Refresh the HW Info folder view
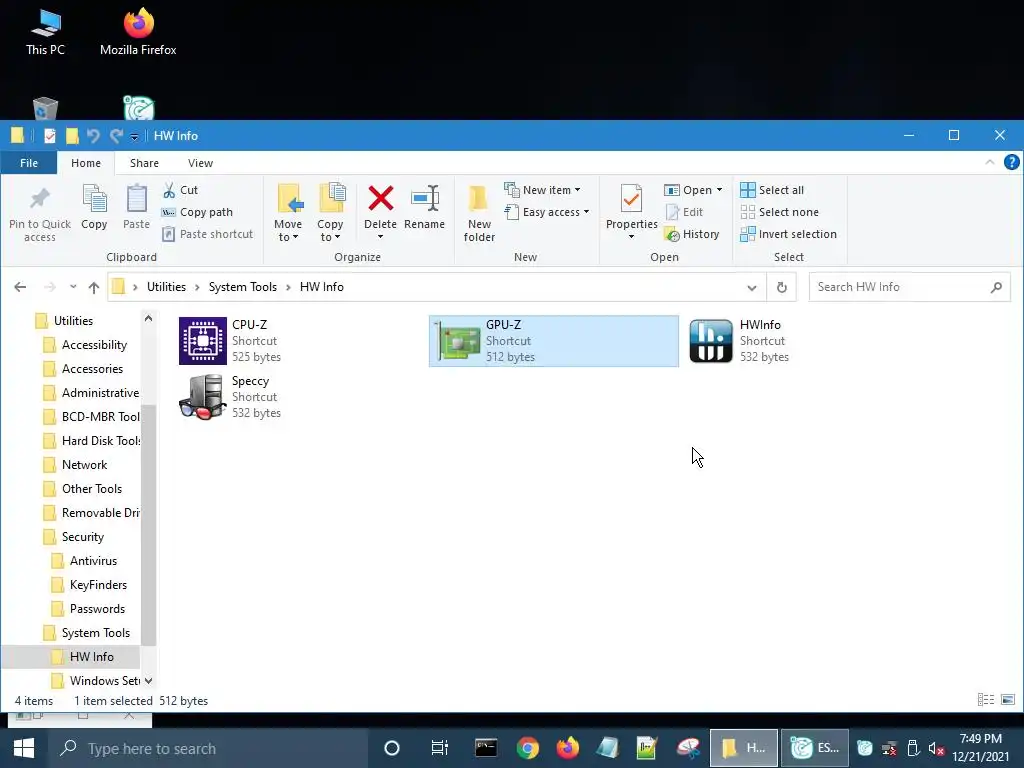The width and height of the screenshot is (1024, 768). [x=782, y=287]
